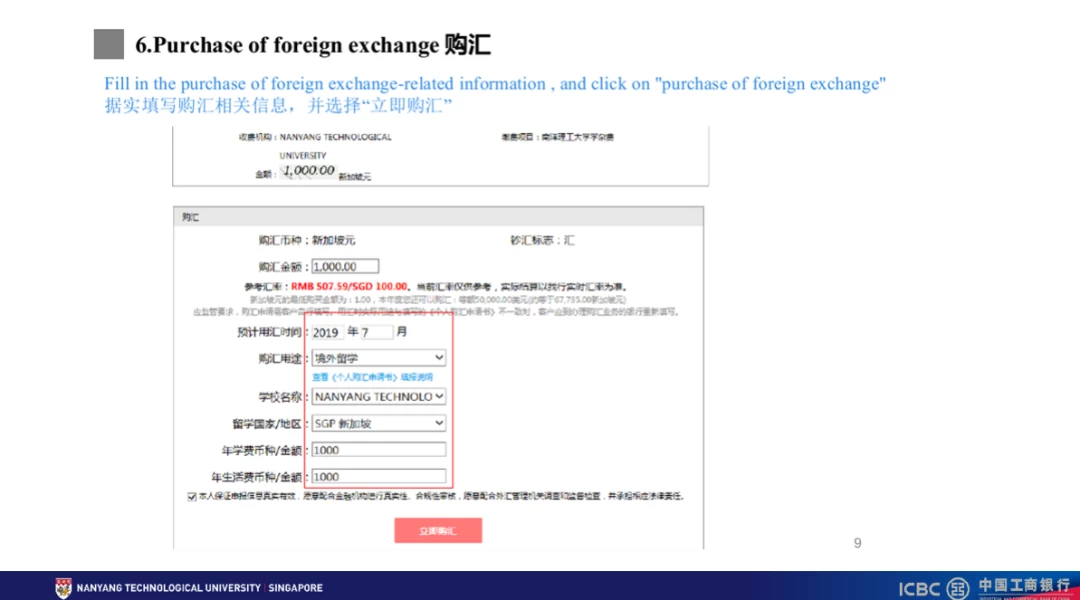Click the 年生活费币种/金额 living expense field
The height and width of the screenshot is (600, 1080).
(x=379, y=477)
